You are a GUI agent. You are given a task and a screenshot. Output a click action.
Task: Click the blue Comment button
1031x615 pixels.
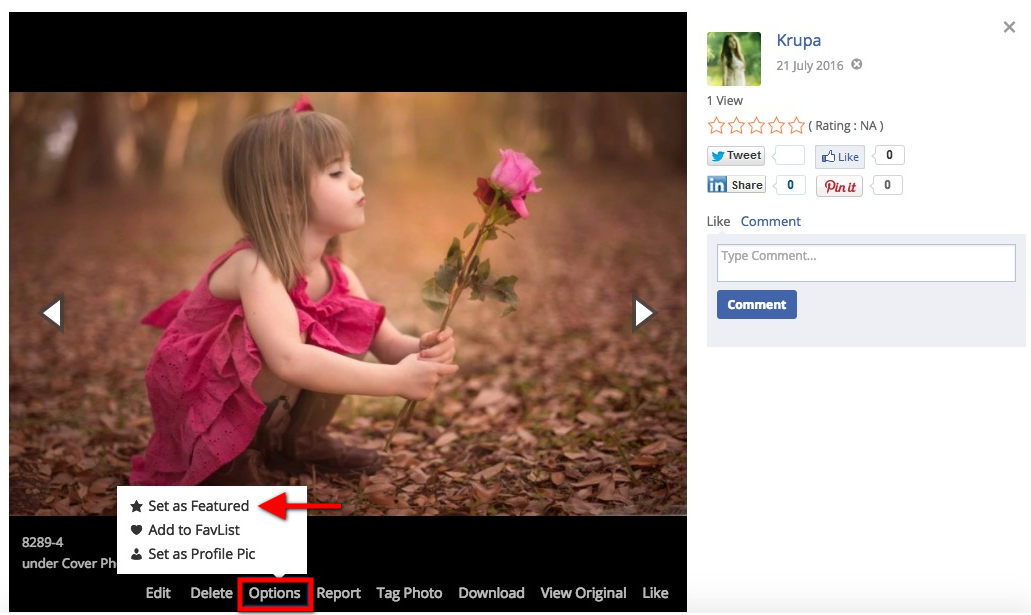756,305
